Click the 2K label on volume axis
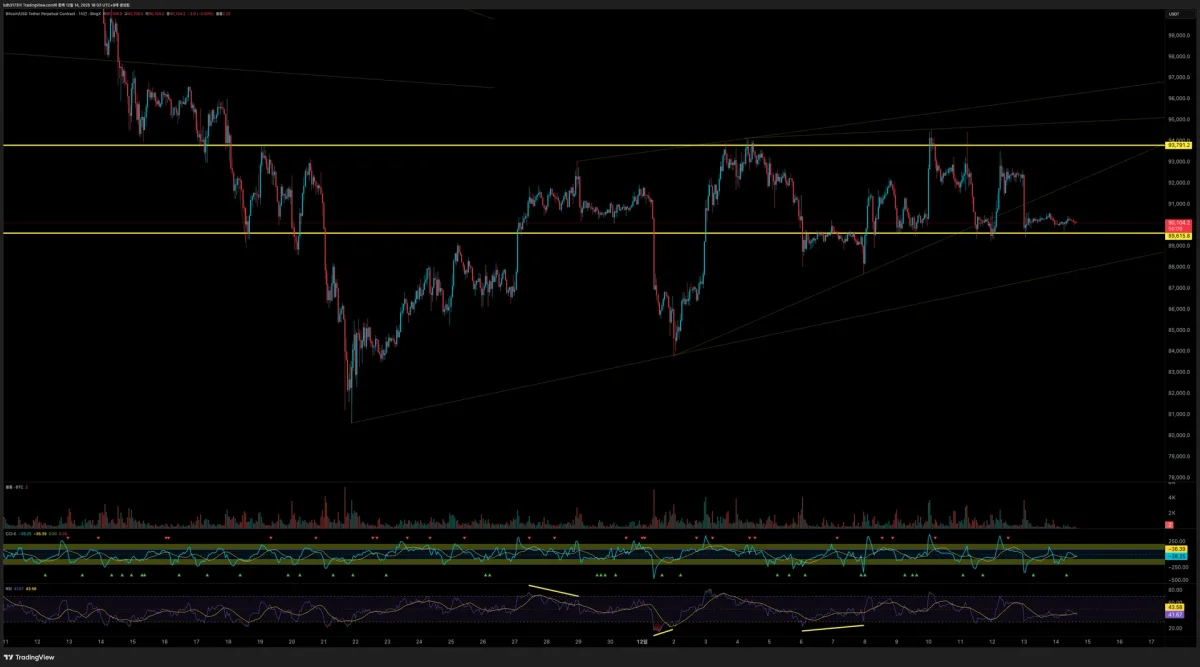 1170,511
